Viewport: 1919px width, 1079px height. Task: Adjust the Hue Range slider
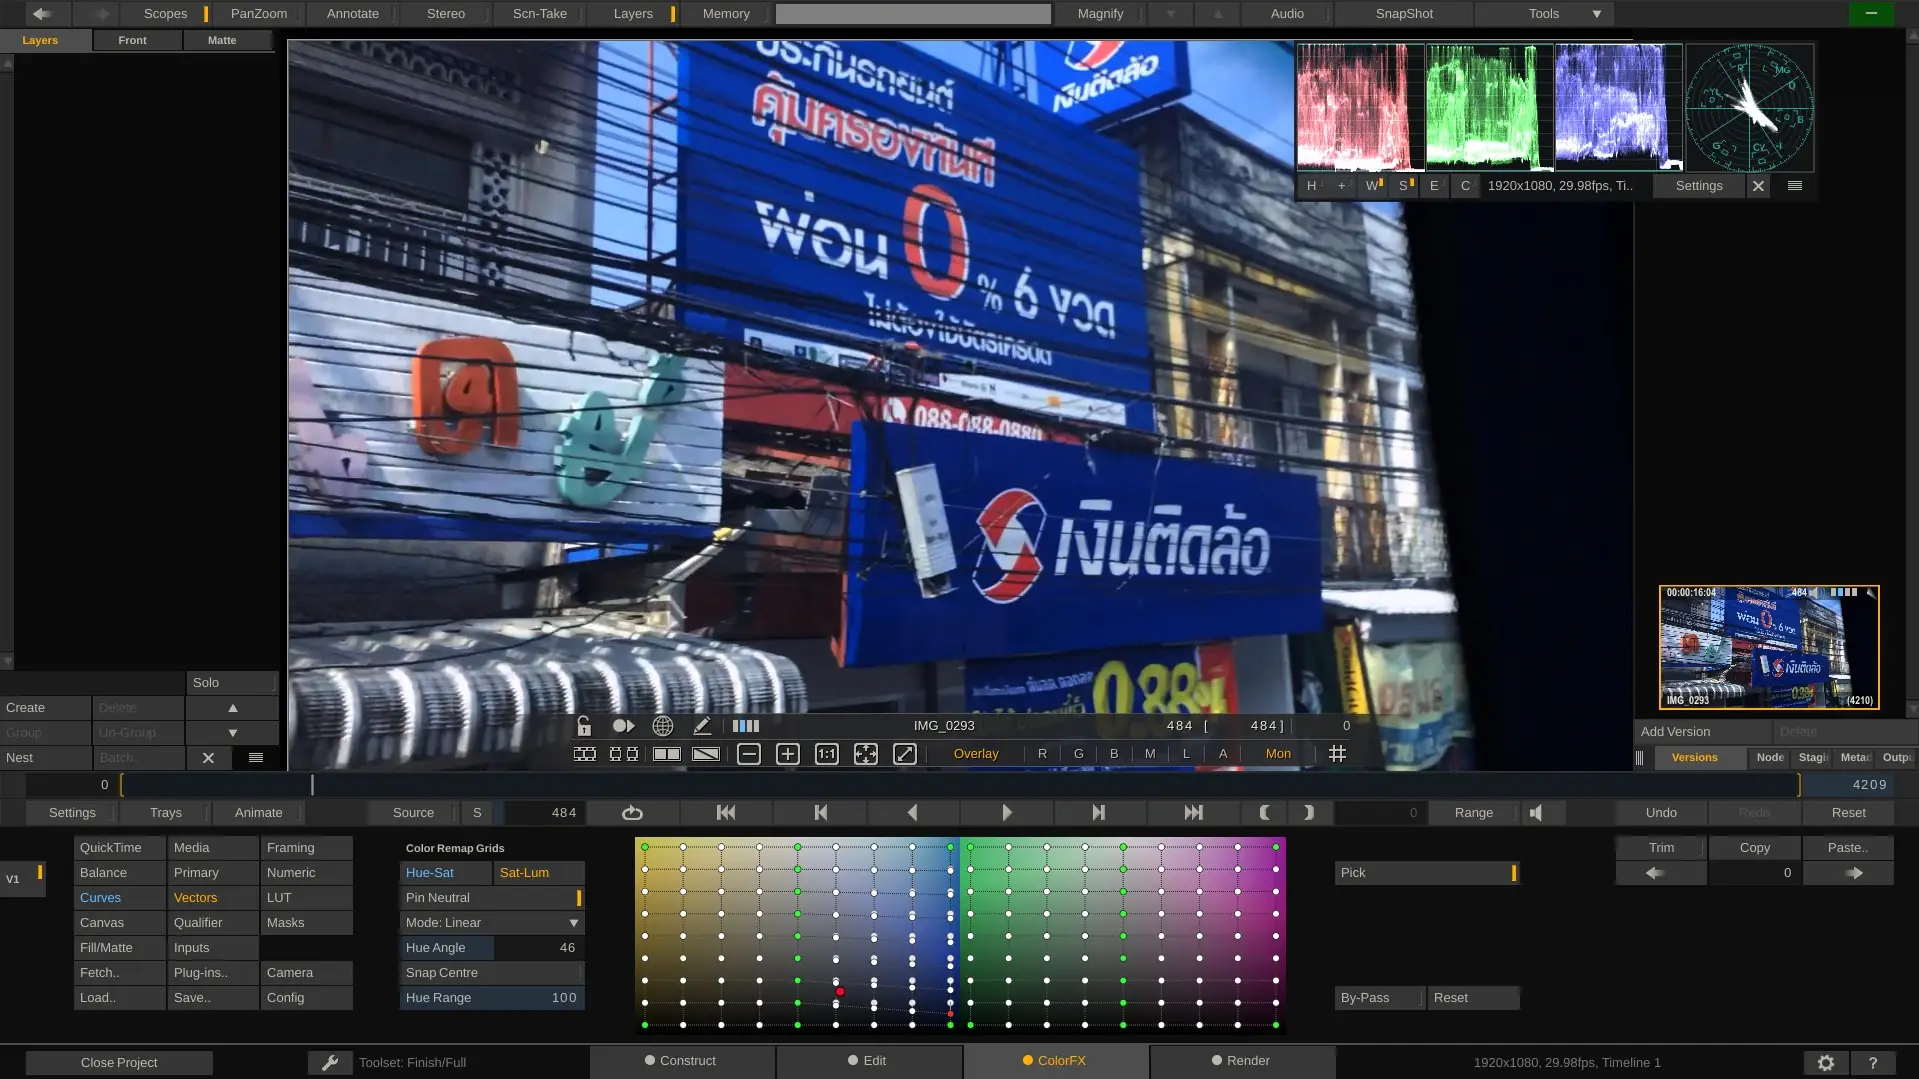(x=492, y=998)
